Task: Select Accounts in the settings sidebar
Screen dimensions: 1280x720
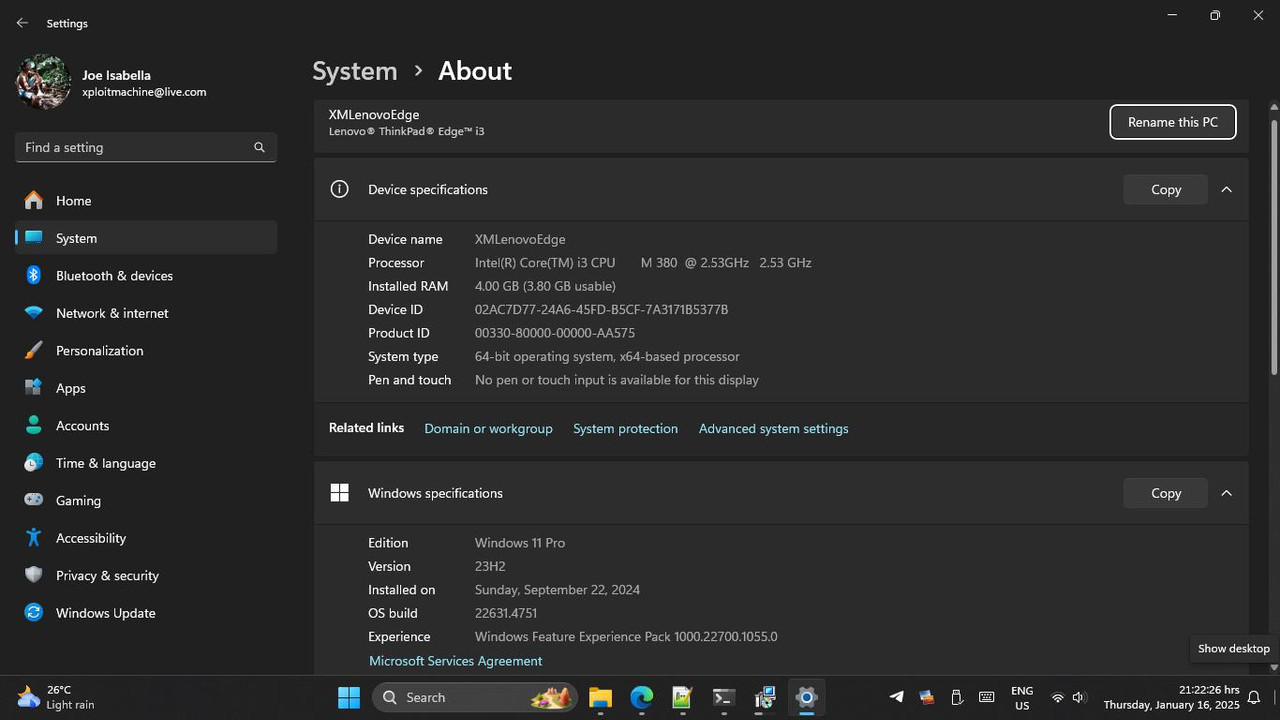Action: click(82, 426)
